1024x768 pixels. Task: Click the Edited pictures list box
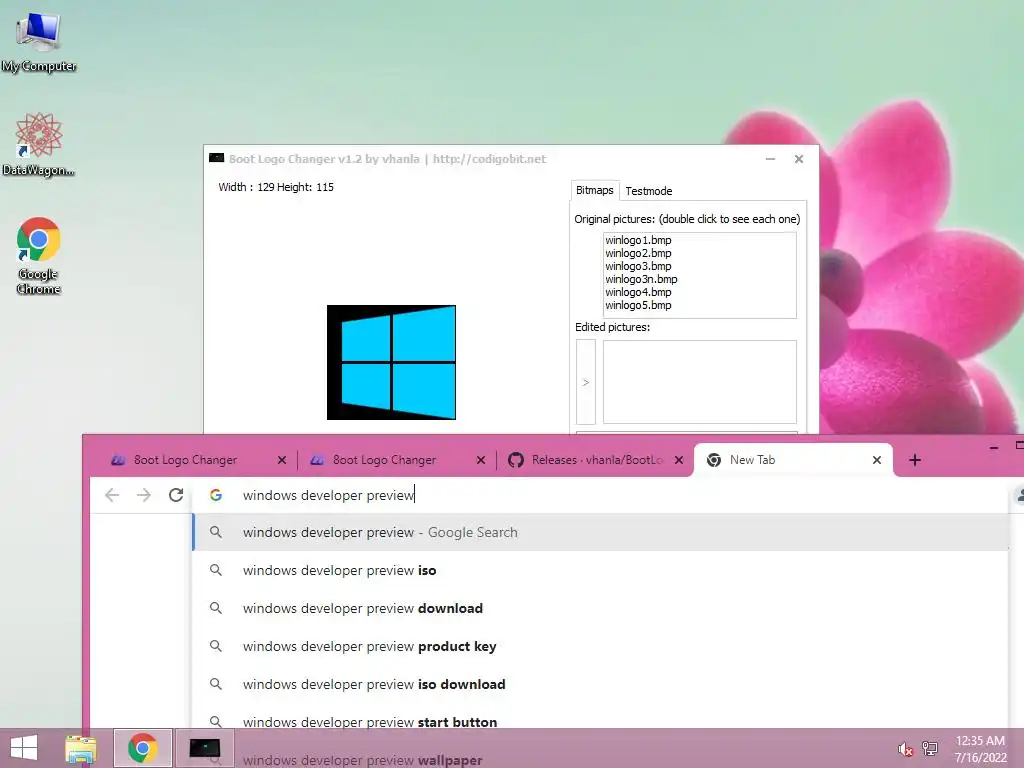[699, 382]
